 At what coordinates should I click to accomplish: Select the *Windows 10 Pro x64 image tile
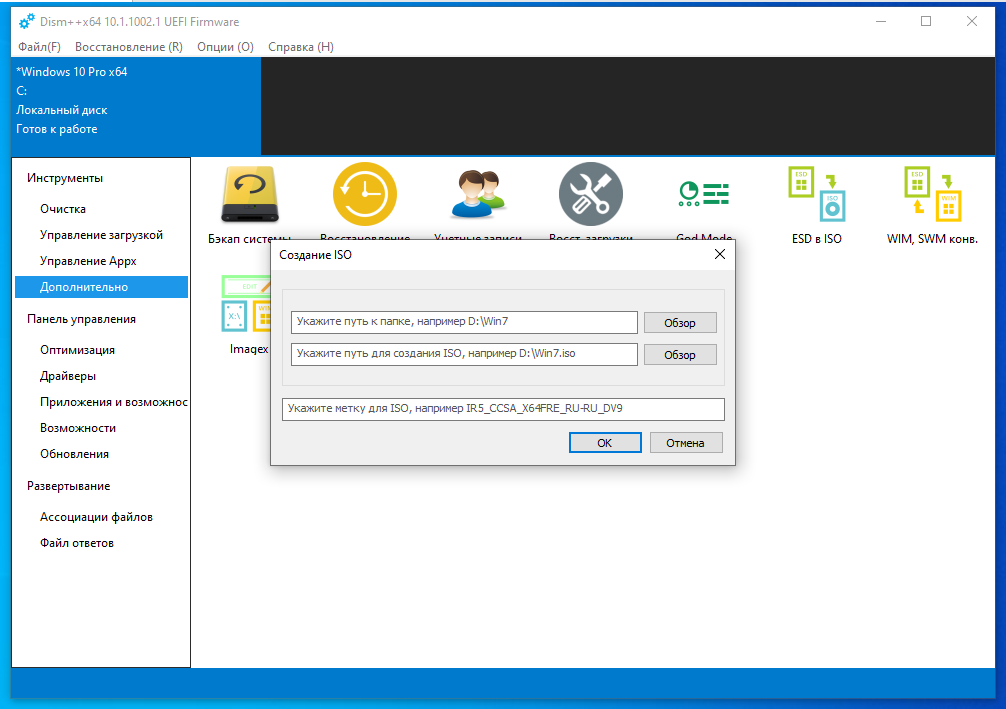pyautogui.click(x=136, y=106)
